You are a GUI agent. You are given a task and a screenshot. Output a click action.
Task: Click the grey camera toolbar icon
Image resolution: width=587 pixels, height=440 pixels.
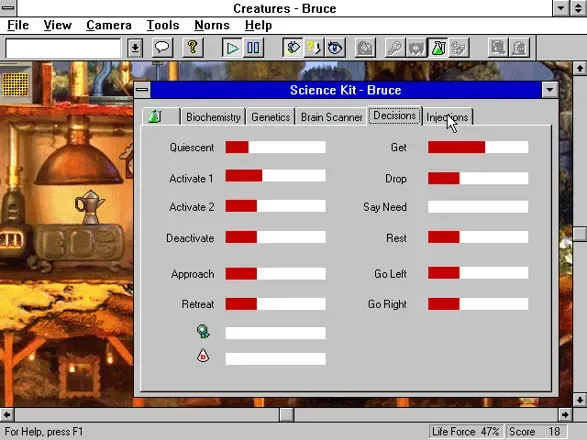(x=365, y=48)
